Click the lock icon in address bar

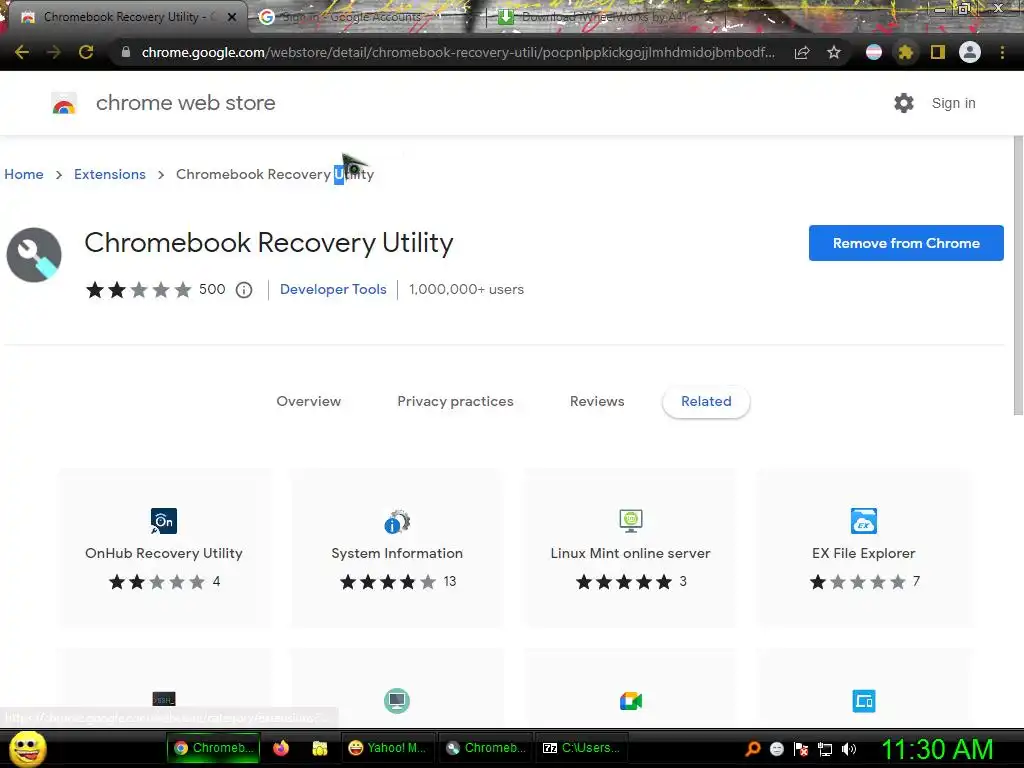tap(126, 52)
